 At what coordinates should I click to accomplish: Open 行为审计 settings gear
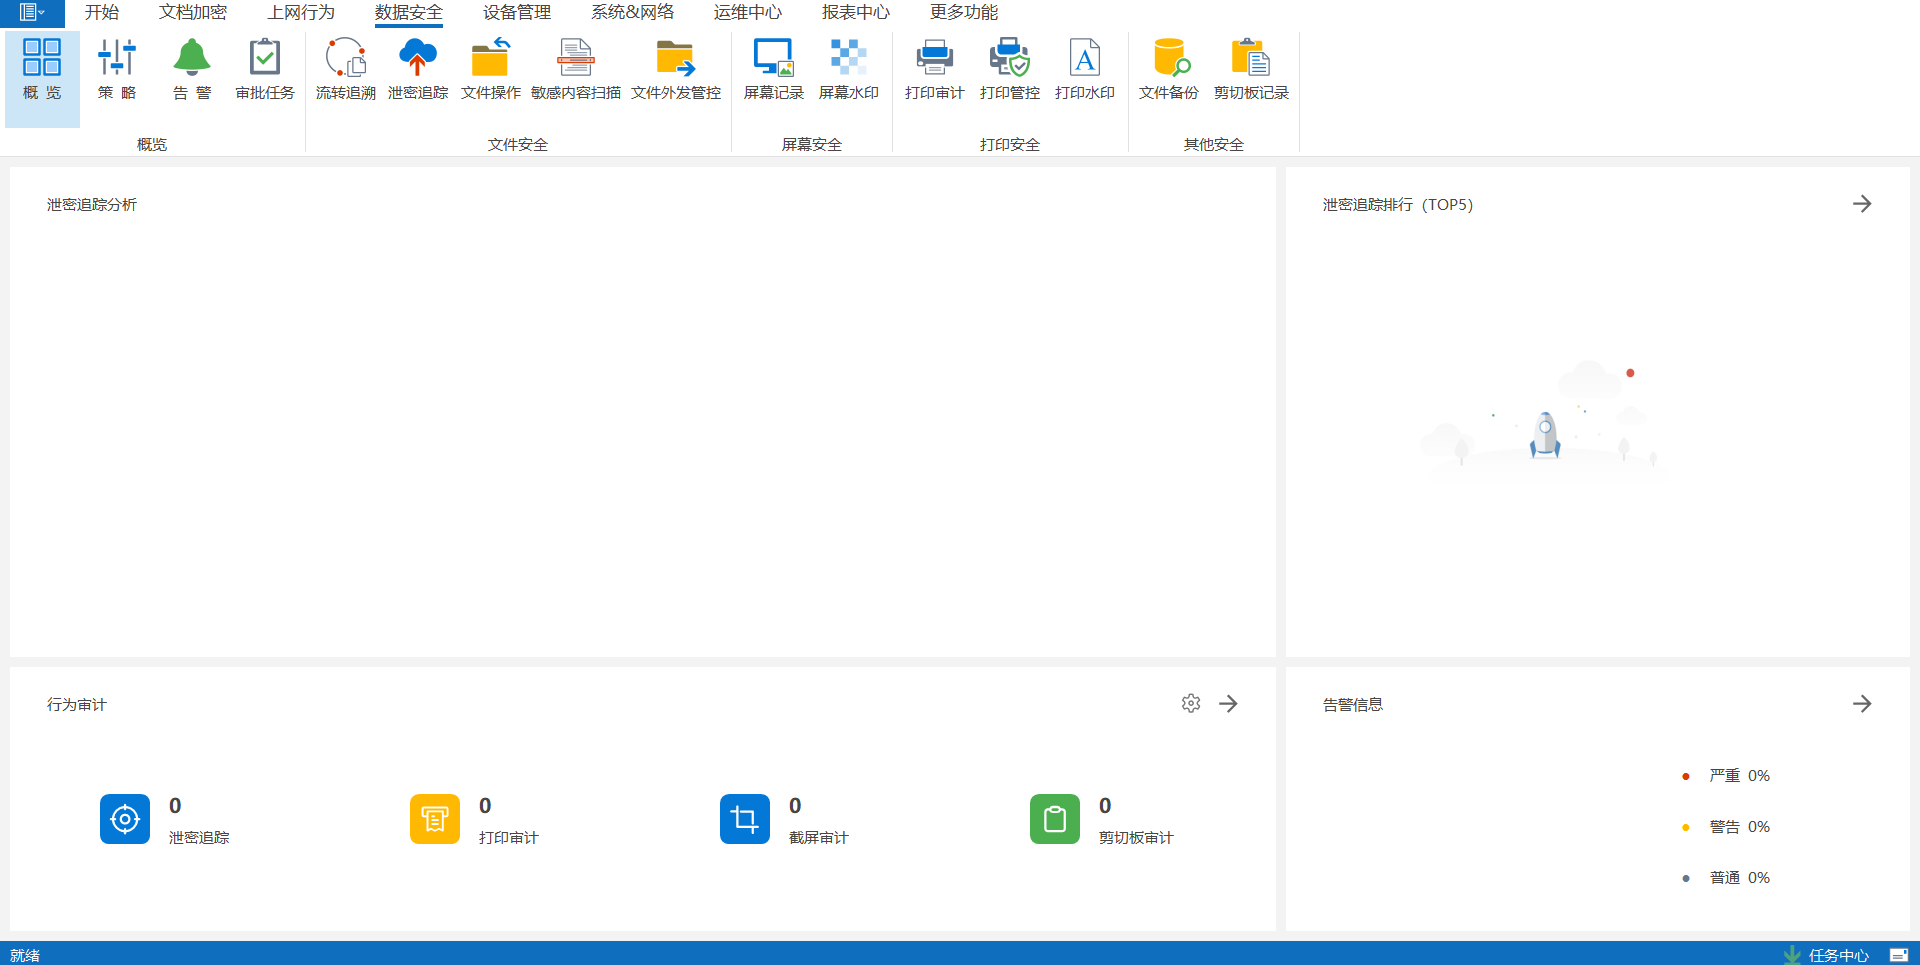pos(1190,704)
